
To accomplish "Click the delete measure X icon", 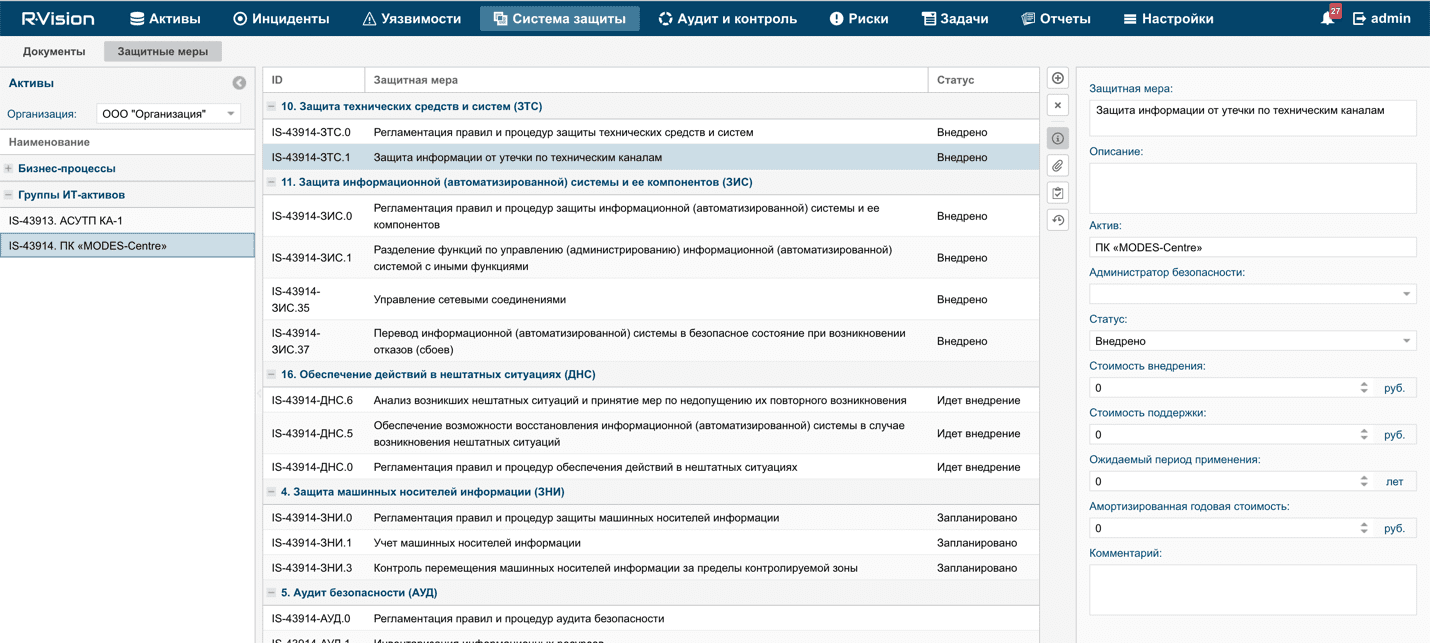I will pyautogui.click(x=1058, y=105).
